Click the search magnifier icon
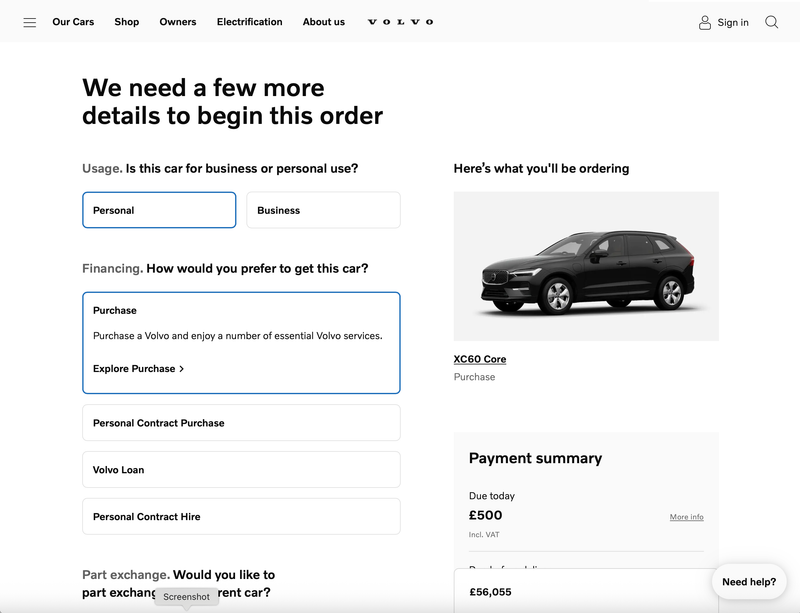800x613 pixels. [x=771, y=21]
